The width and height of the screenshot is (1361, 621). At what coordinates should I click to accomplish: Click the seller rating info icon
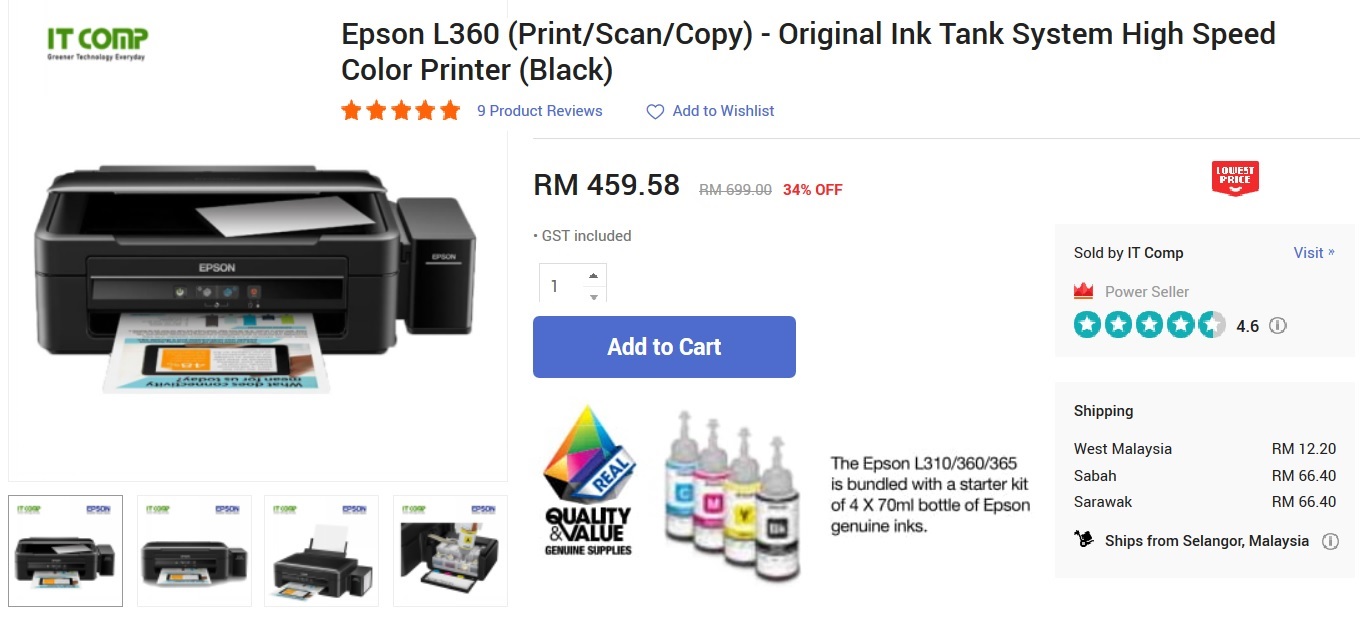click(1277, 326)
